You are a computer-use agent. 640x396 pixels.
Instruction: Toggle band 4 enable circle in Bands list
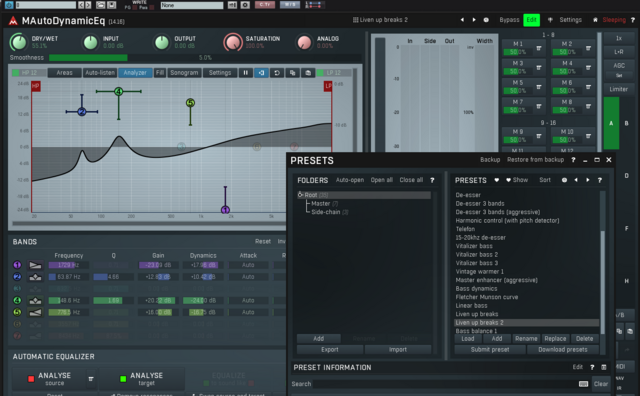(17, 300)
